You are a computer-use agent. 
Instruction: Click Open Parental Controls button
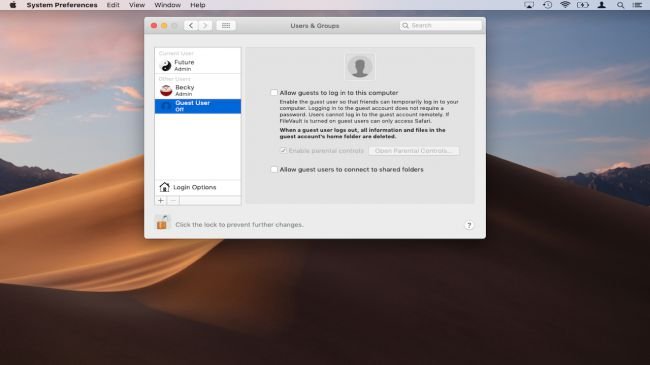(413, 151)
